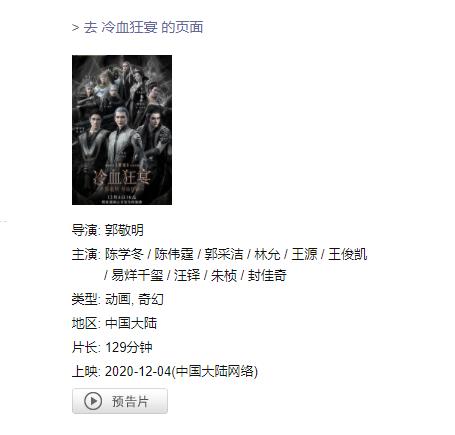Open cast member 林允
The height and width of the screenshot is (435, 455).
[x=267, y=254]
